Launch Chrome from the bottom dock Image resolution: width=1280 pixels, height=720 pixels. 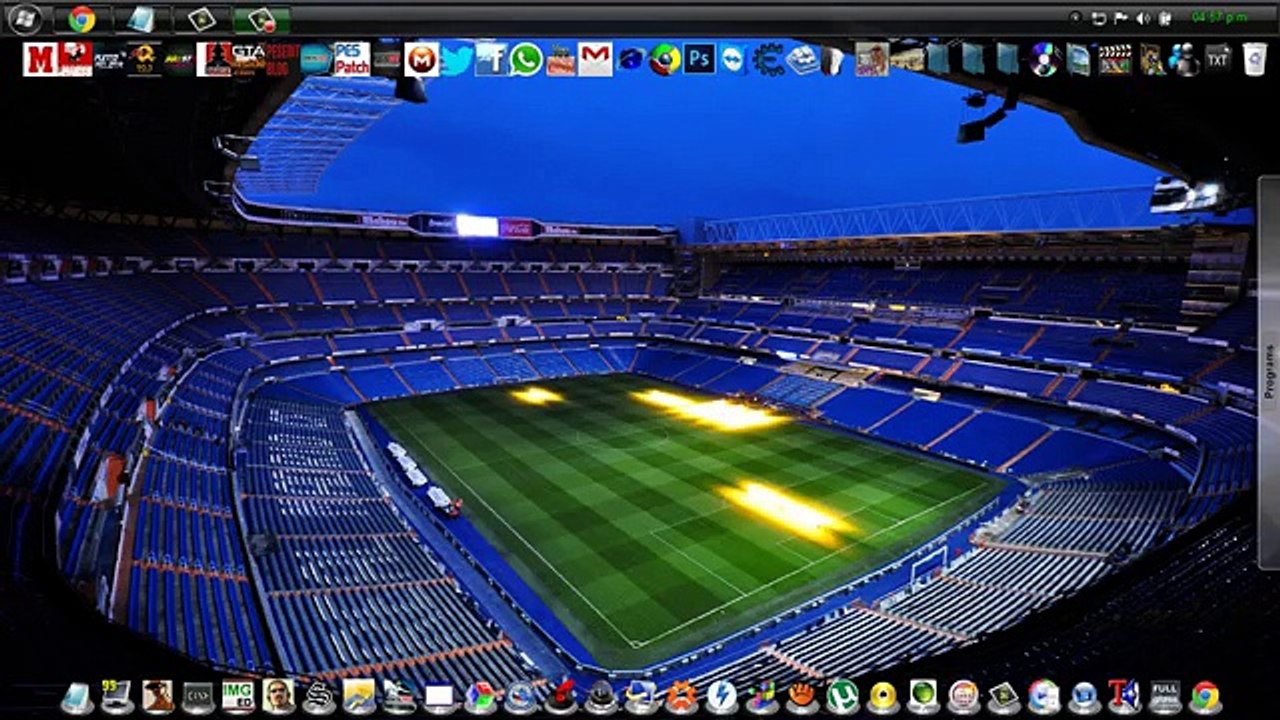pos(1206,696)
